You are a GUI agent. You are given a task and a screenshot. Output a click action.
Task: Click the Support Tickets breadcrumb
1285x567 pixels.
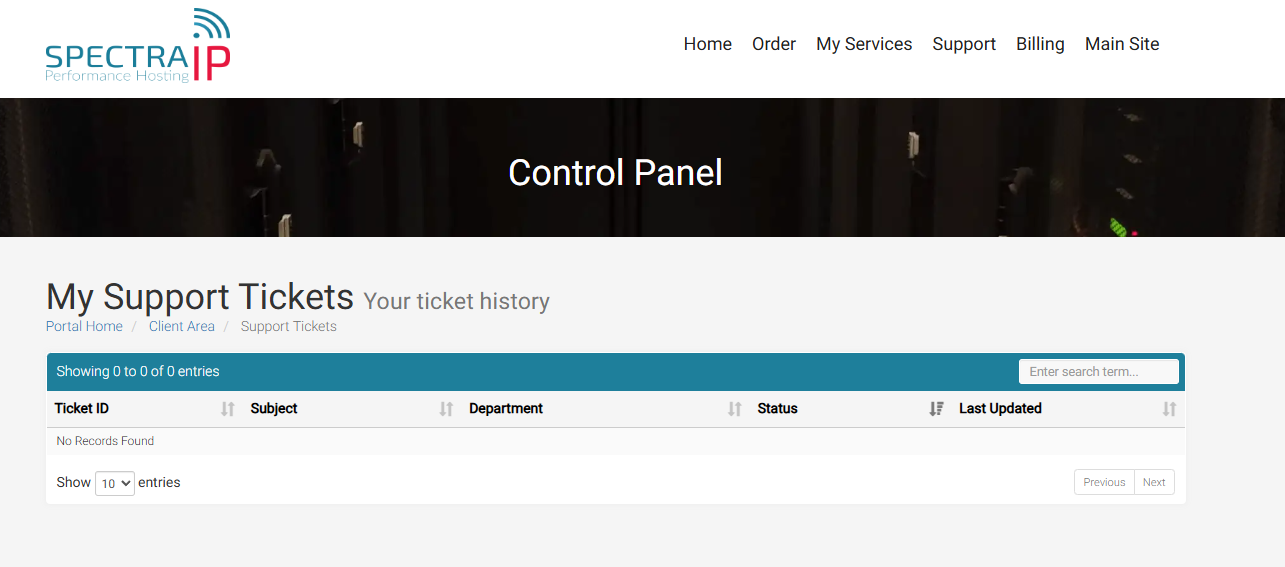coord(289,326)
